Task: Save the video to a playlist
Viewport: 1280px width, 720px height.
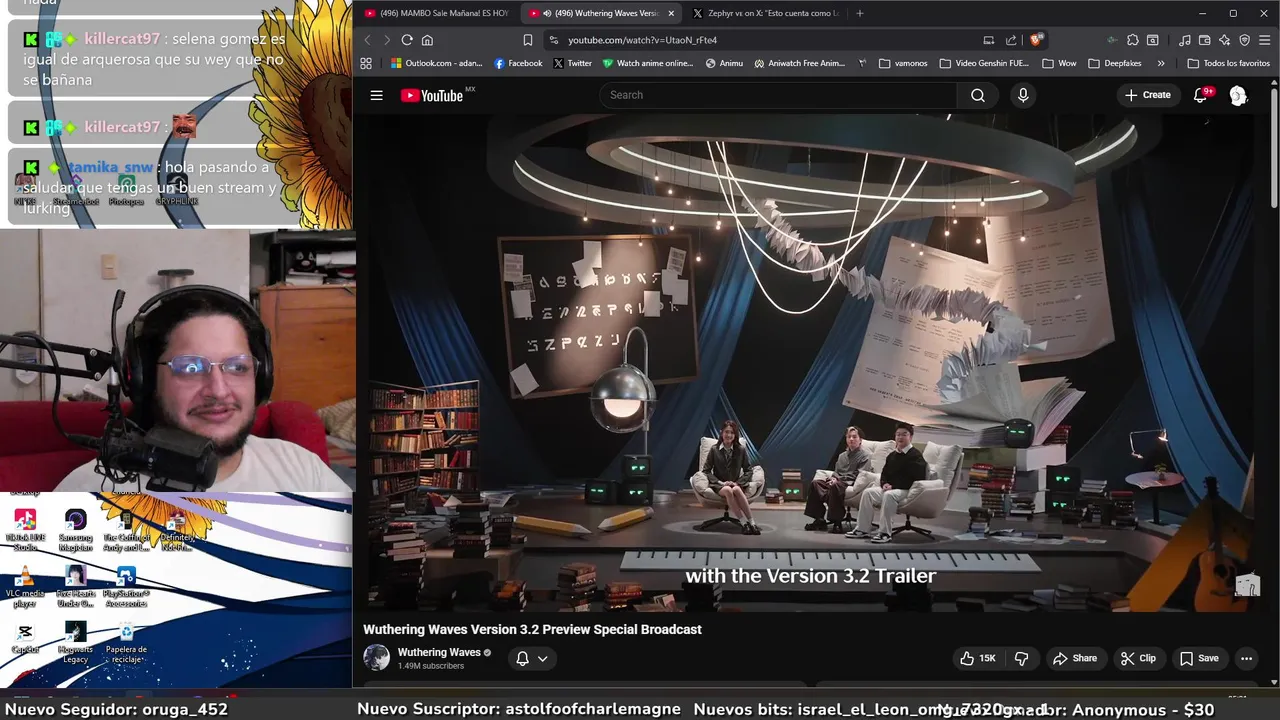Action: click(x=1199, y=658)
